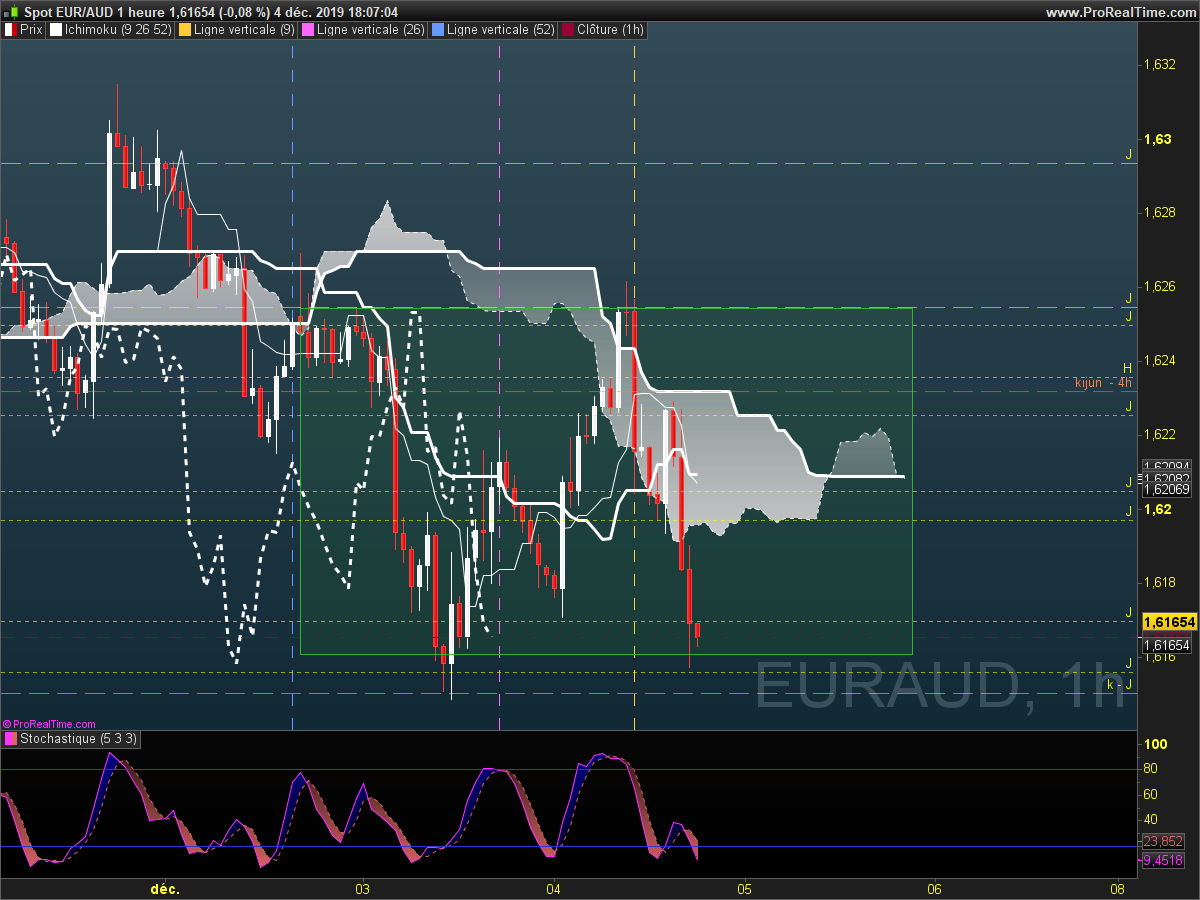This screenshot has height=900, width=1200.
Task: Click the 9,4518 stochastic value tag
Action: pyautogui.click(x=1163, y=860)
